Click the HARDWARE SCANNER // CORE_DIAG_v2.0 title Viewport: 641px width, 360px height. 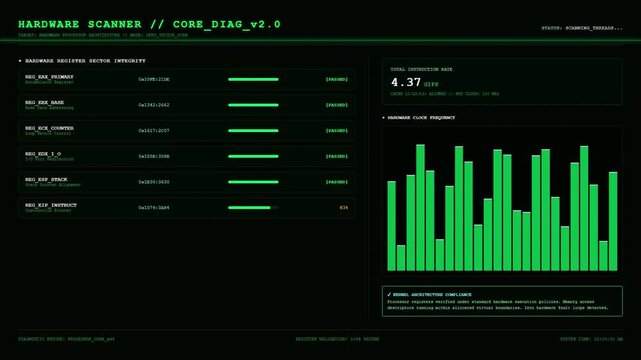click(x=150, y=24)
